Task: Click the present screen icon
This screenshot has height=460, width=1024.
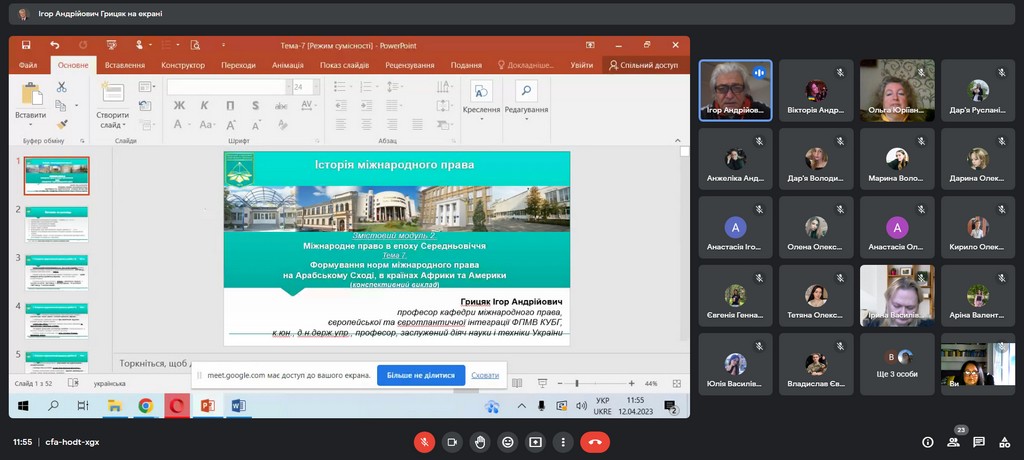Action: [x=536, y=441]
